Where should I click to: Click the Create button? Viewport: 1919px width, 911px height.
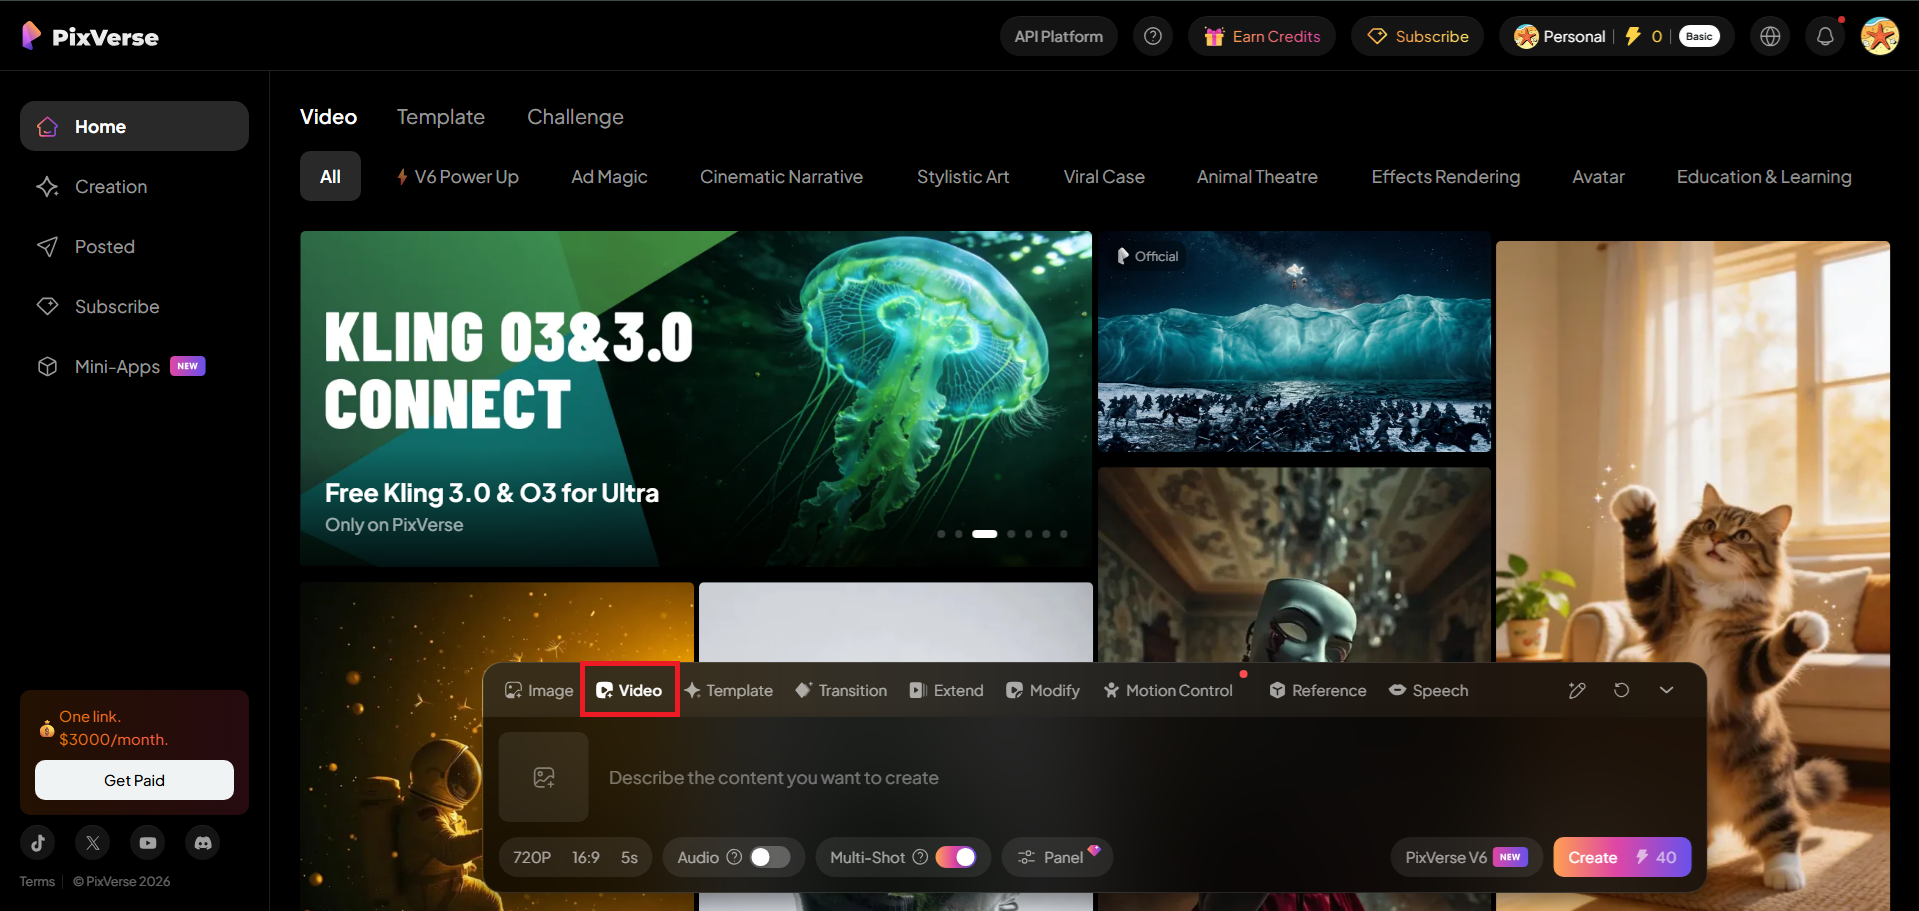tap(1622, 857)
